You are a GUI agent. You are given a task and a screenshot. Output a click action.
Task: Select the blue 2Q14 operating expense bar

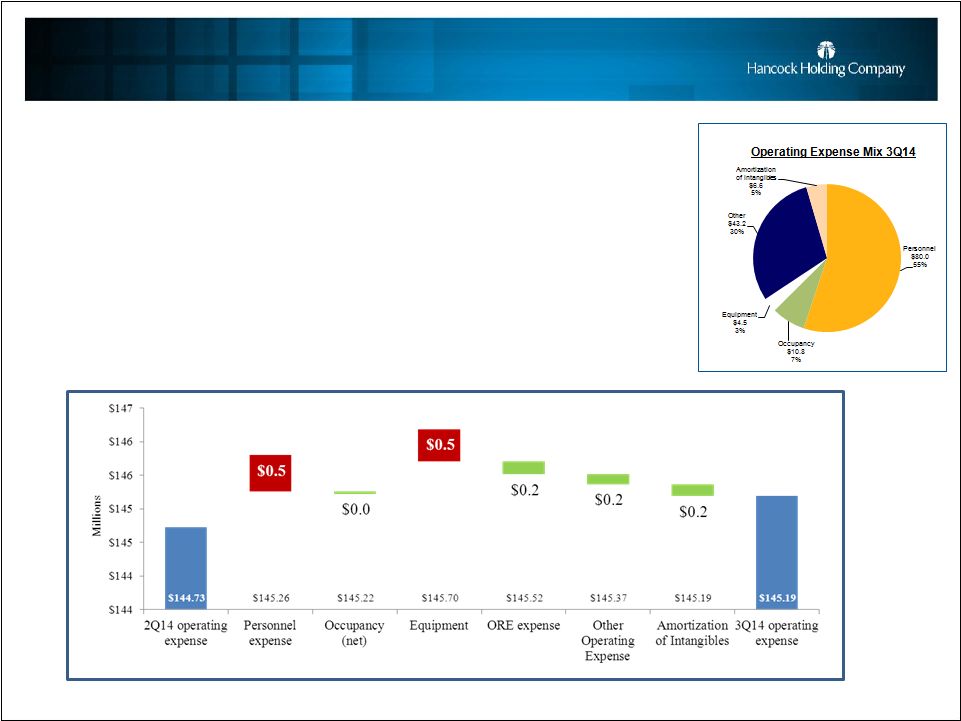tap(185, 567)
